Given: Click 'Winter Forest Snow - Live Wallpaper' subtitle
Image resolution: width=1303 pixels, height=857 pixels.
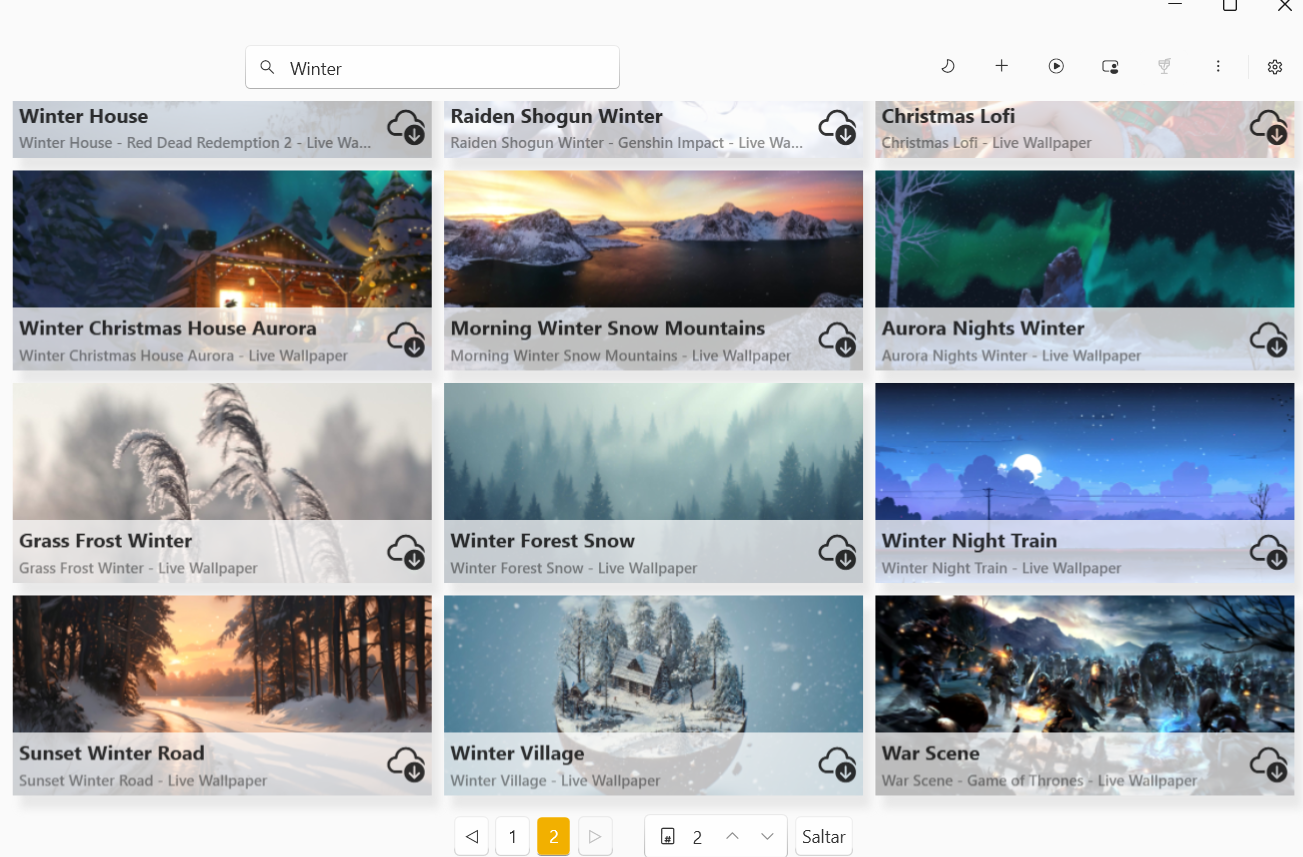Looking at the screenshot, I should point(574,568).
